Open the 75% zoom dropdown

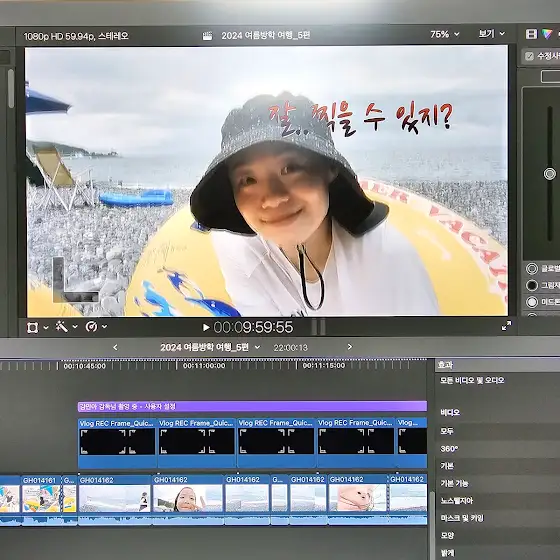tap(445, 34)
